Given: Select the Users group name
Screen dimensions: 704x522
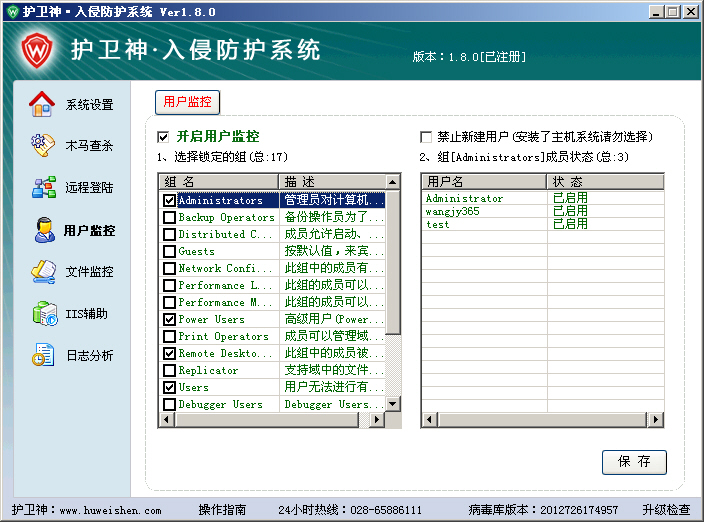Looking at the screenshot, I should 194,387.
